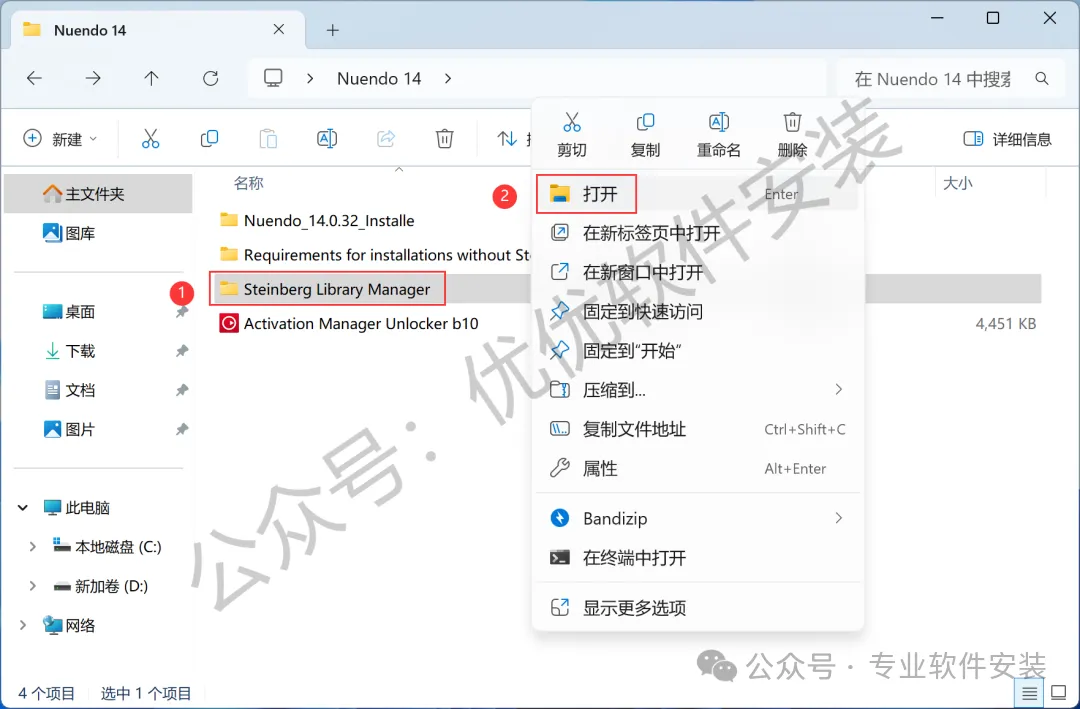Click 重命名 in the context menu

coord(718,135)
